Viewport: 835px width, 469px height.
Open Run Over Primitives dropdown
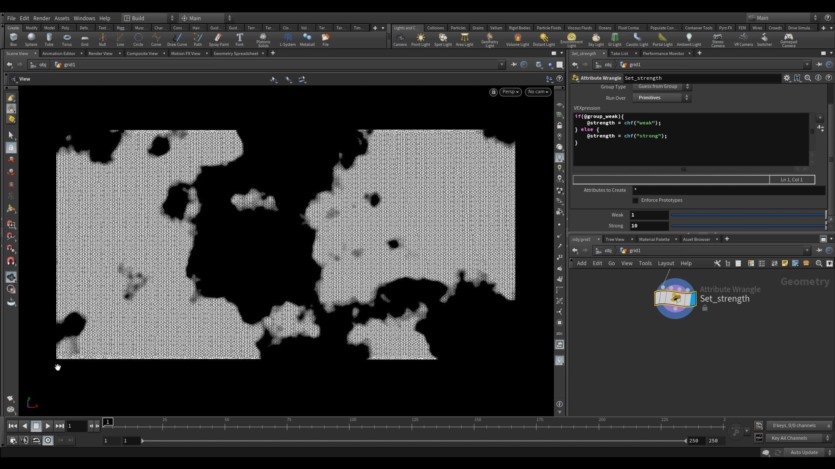tap(661, 98)
